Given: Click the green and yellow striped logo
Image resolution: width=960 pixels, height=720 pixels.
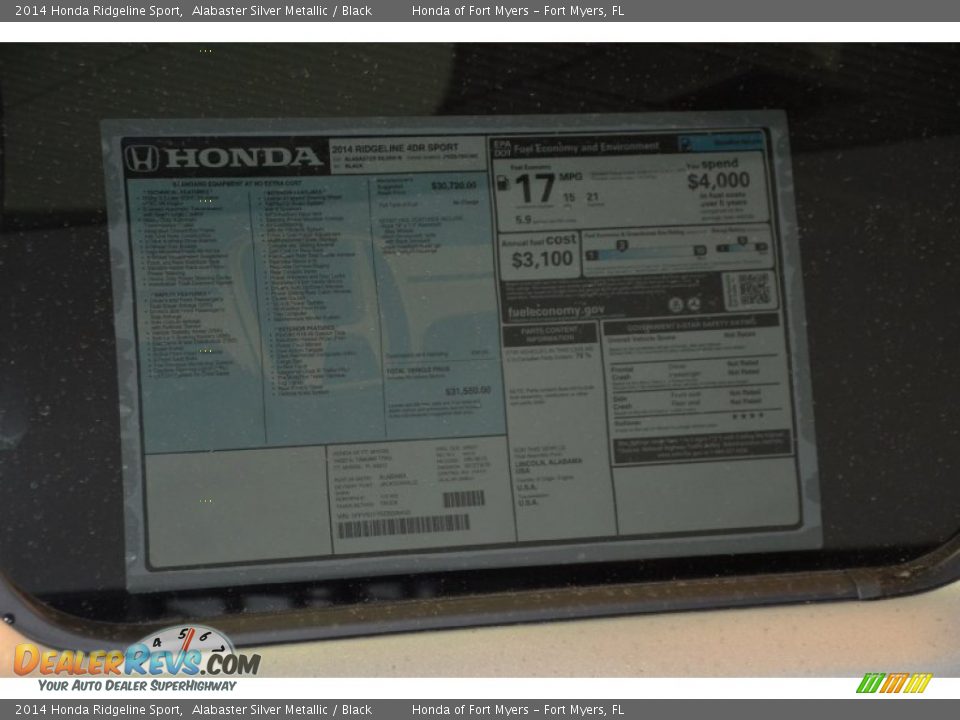Looking at the screenshot, I should 893,683.
